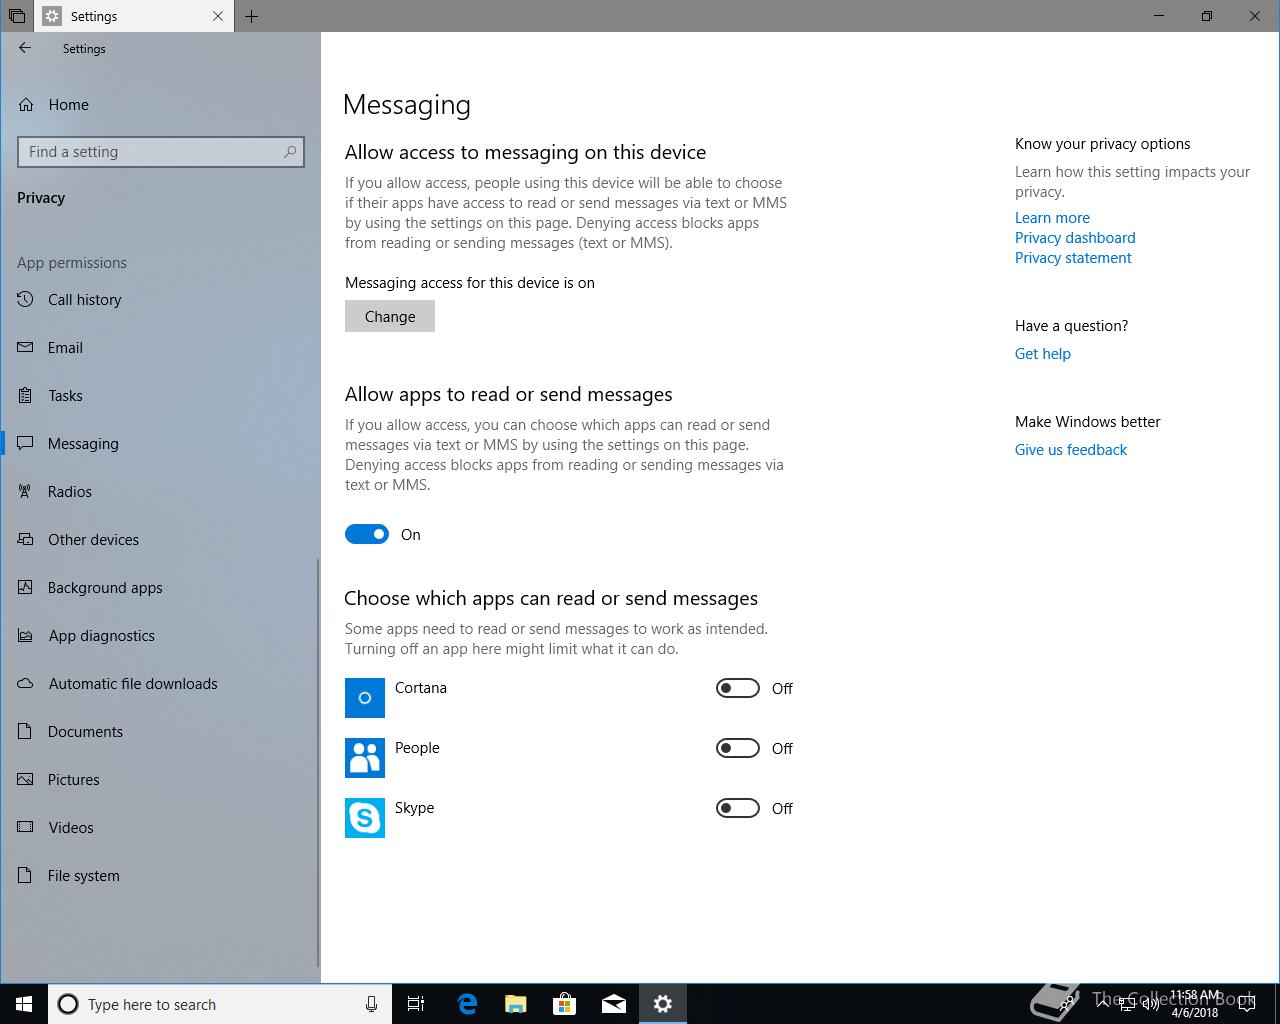The image size is (1280, 1024).
Task: Enable messaging access for Skype
Action: click(738, 808)
